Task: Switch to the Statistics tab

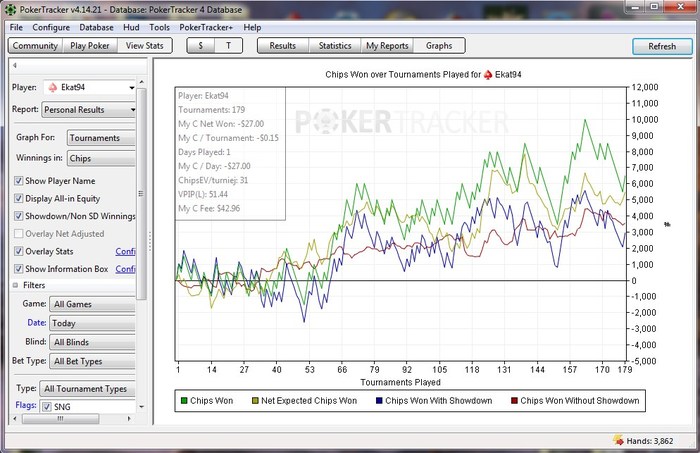Action: [x=335, y=46]
